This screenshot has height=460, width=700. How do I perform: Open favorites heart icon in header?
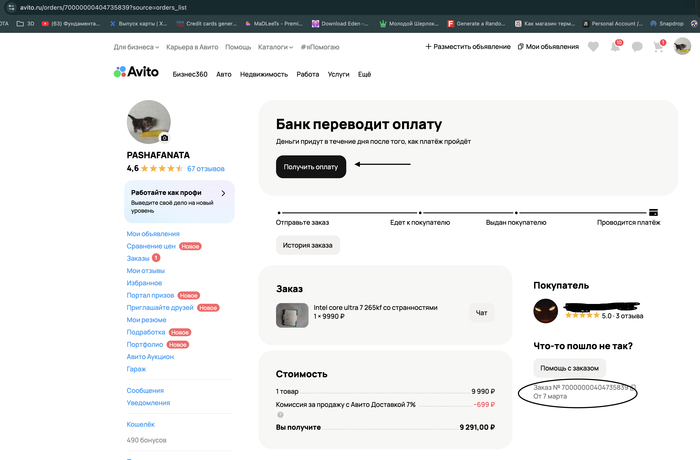pyautogui.click(x=593, y=46)
